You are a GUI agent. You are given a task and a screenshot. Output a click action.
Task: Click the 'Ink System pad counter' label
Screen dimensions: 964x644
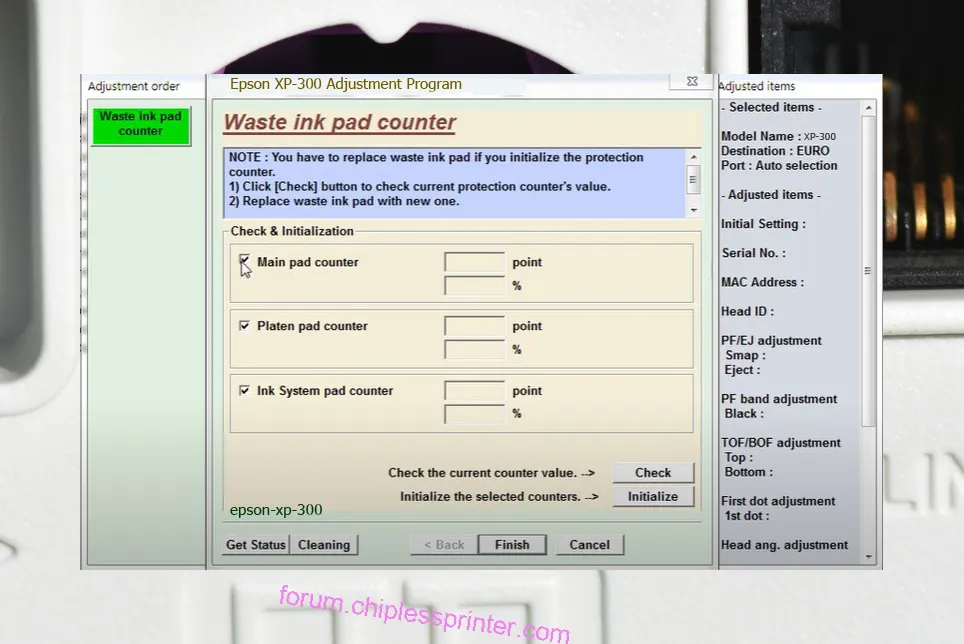[x=325, y=391]
